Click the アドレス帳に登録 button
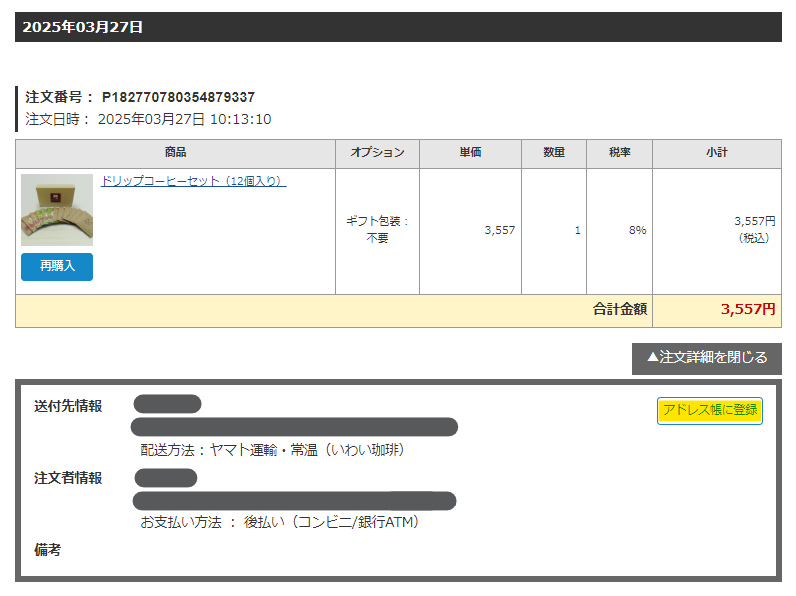The height and width of the screenshot is (596, 796). (x=709, y=410)
